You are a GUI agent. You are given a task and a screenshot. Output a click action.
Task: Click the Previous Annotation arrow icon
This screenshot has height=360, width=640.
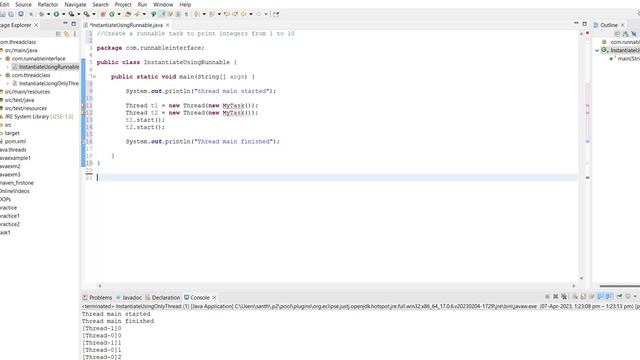click(x=211, y=14)
